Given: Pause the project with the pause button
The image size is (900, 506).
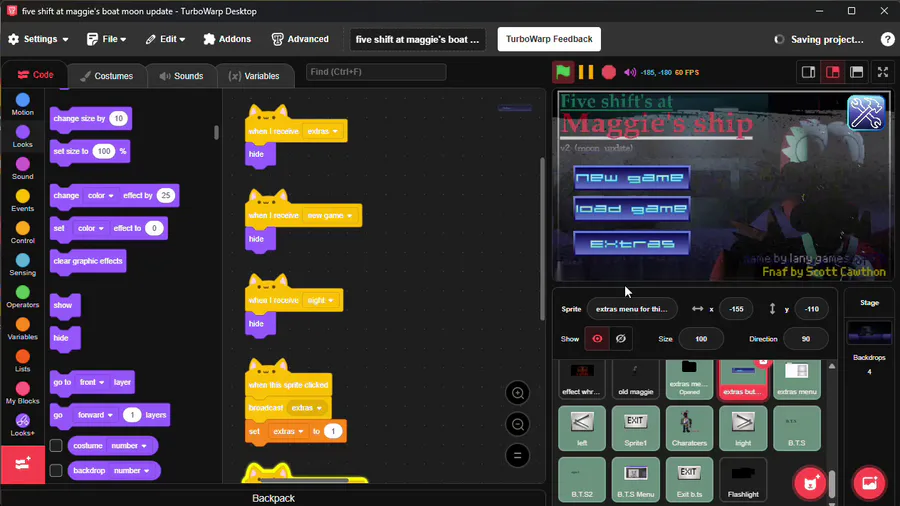Looking at the screenshot, I should [586, 72].
